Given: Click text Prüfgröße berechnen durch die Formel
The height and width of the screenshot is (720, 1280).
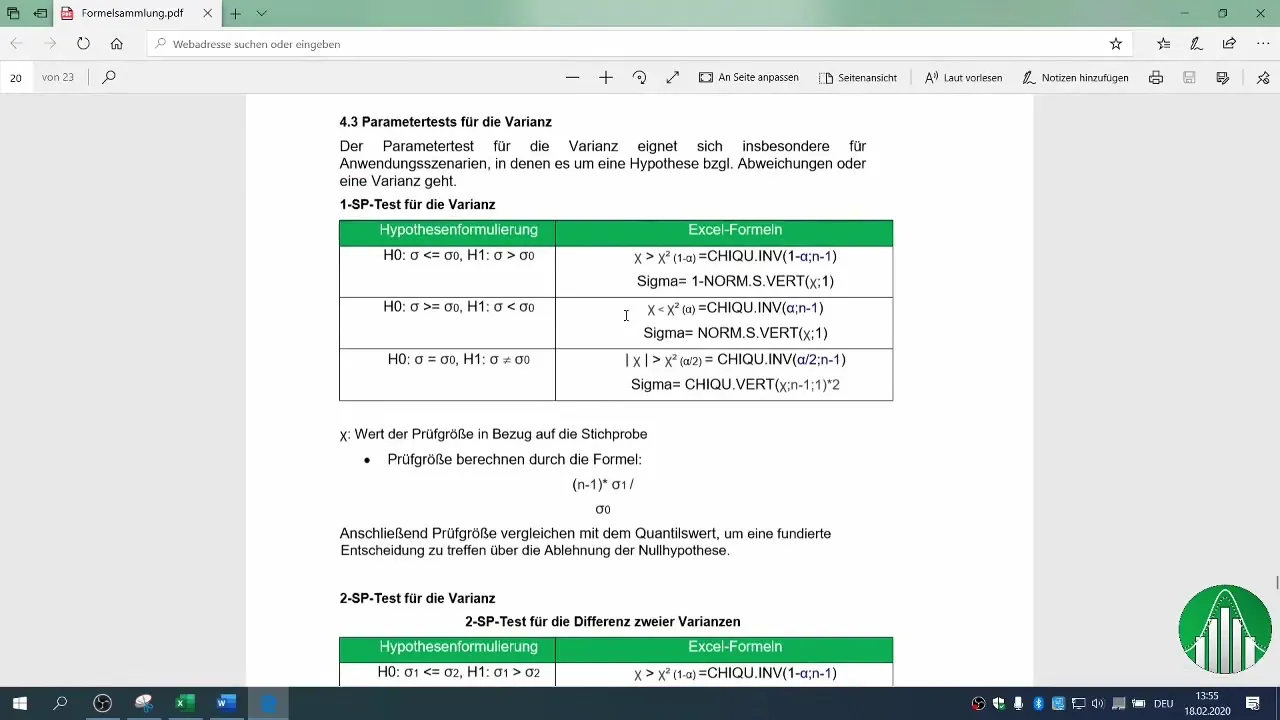Looking at the screenshot, I should (514, 460).
